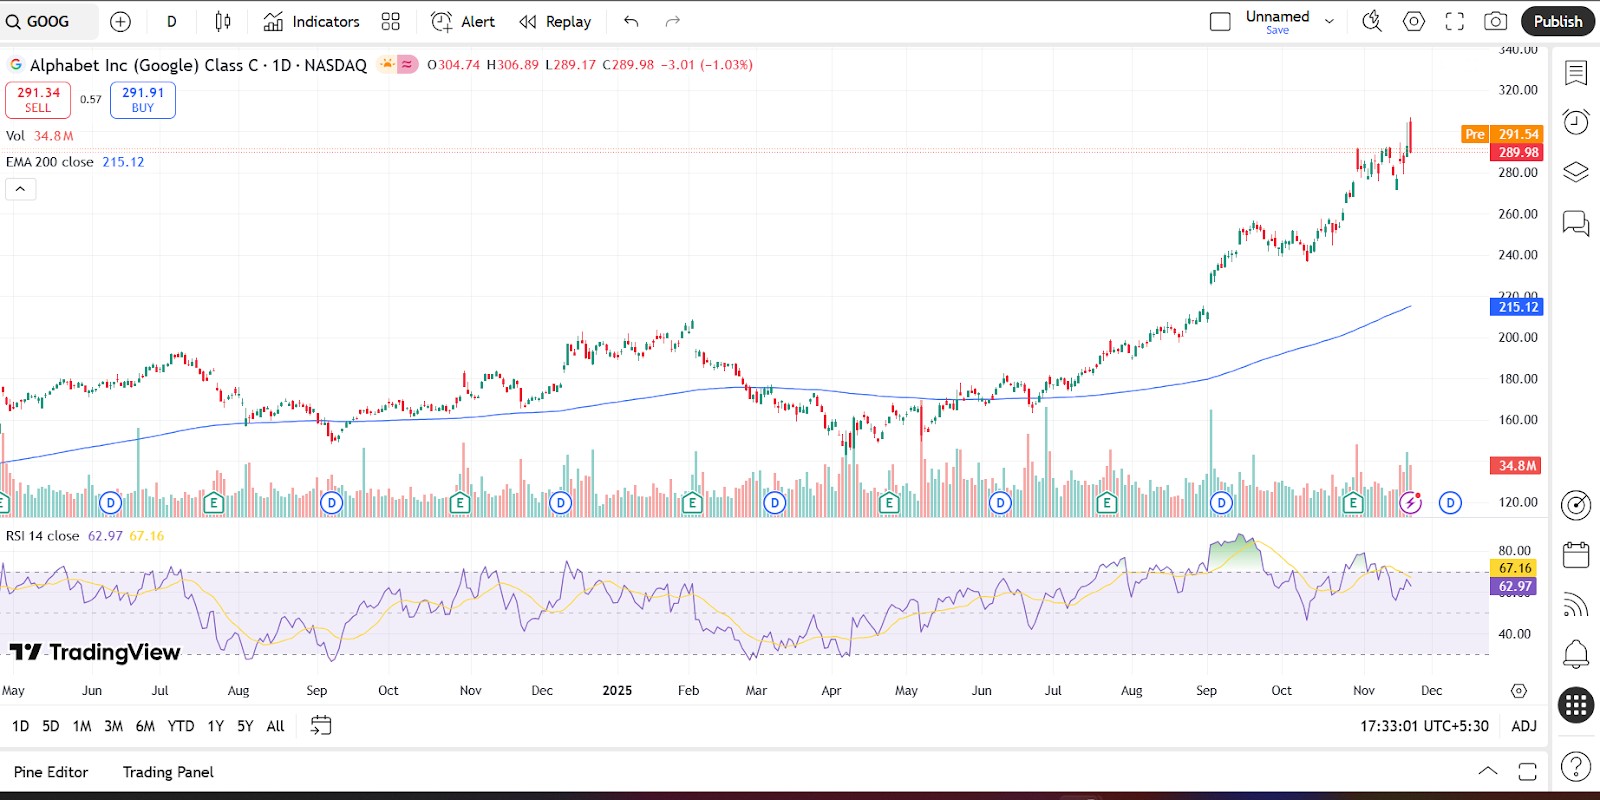
Task: Set the time range to 5Y
Action: [245, 726]
